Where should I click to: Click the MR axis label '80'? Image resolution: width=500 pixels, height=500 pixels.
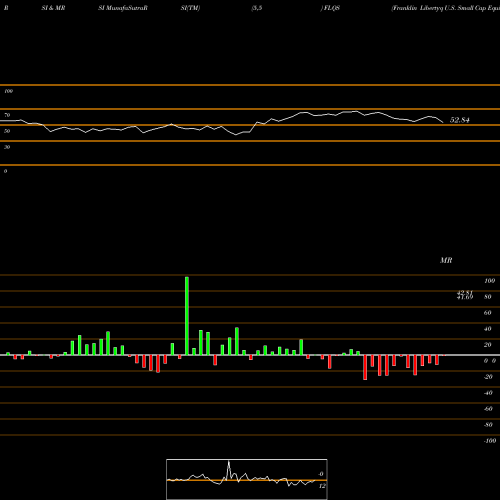[x=488, y=297]
